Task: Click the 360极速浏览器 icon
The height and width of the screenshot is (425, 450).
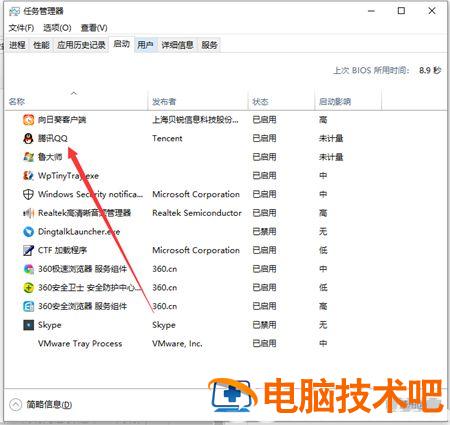Action: 28,269
